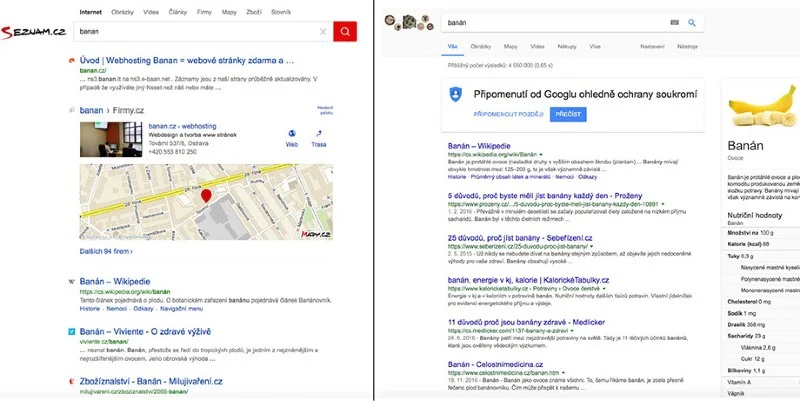800x401 pixels.
Task: Open the banana image in knowledge panel
Action: [762, 107]
